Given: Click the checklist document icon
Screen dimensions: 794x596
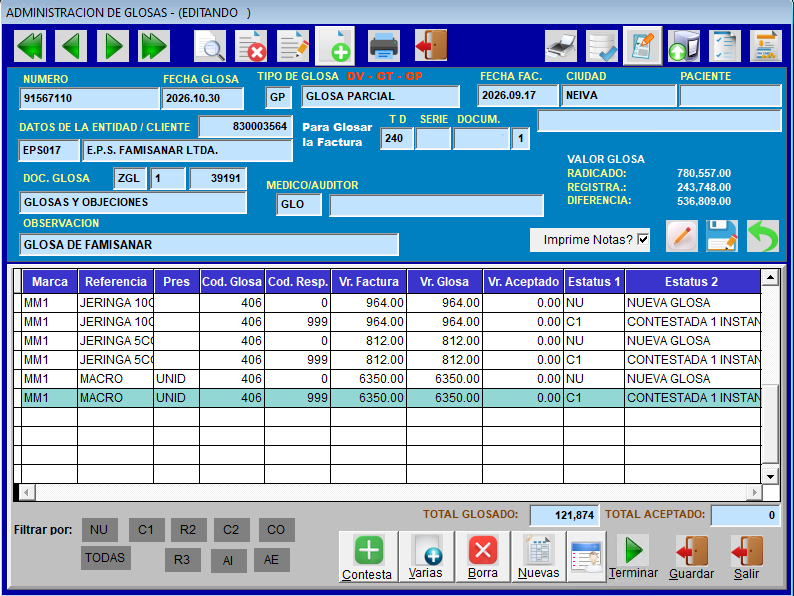Looking at the screenshot, I should pyautogui.click(x=725, y=46).
